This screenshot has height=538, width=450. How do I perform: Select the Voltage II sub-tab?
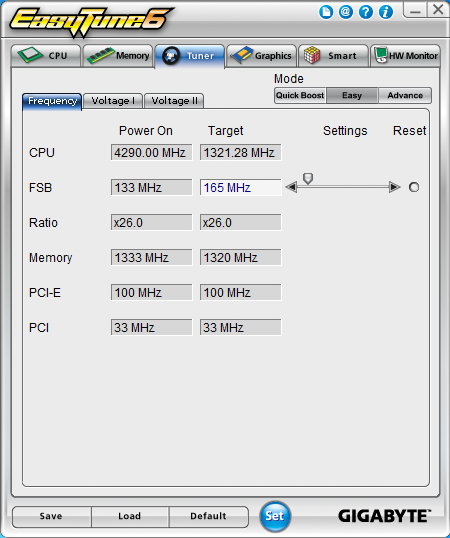pyautogui.click(x=174, y=101)
